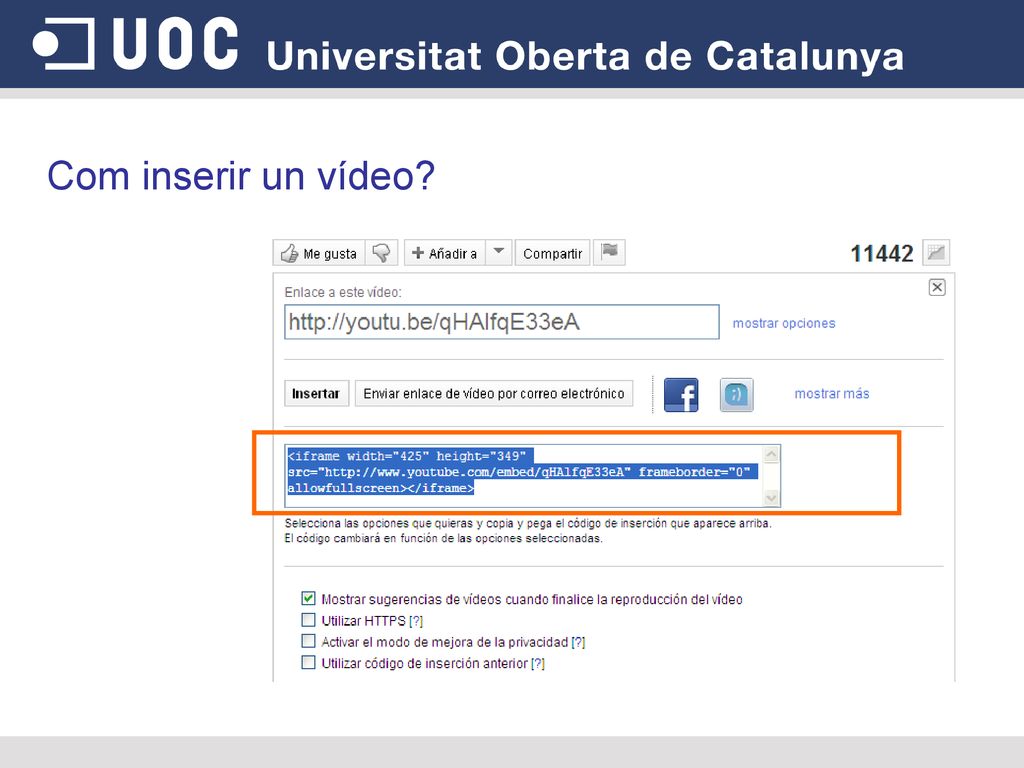Click the UOC logo
The image size is (1024, 768).
(136, 44)
